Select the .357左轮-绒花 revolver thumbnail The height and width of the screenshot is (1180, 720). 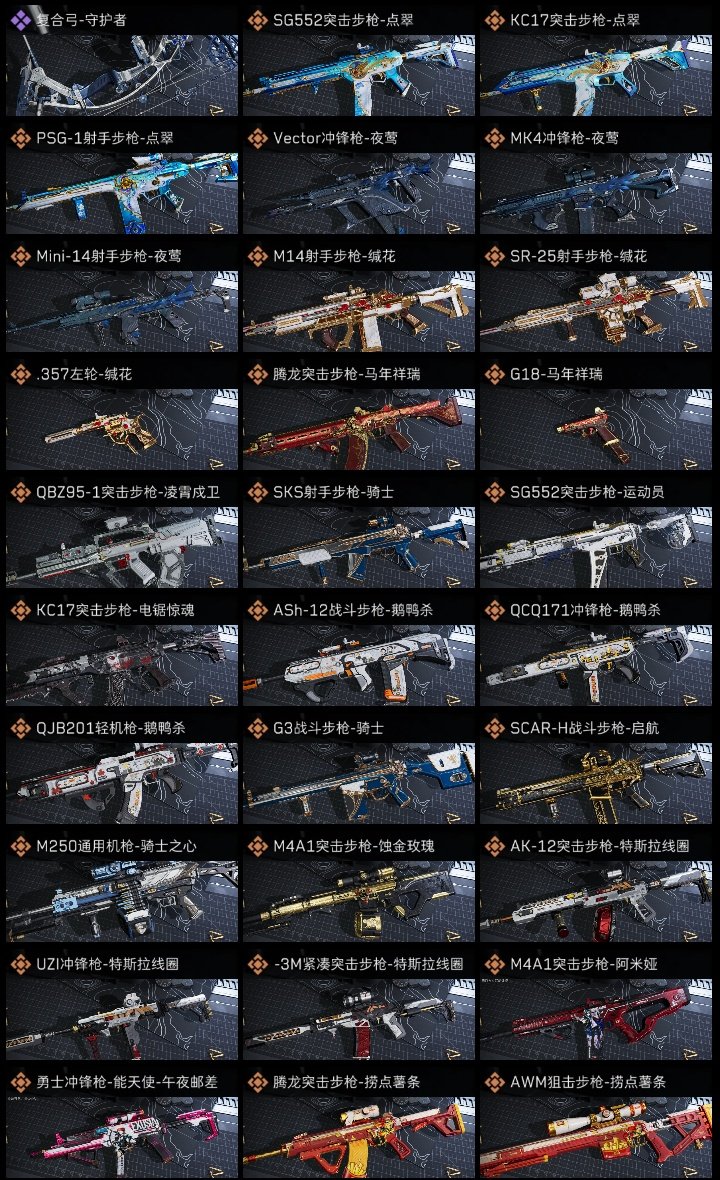pos(122,429)
